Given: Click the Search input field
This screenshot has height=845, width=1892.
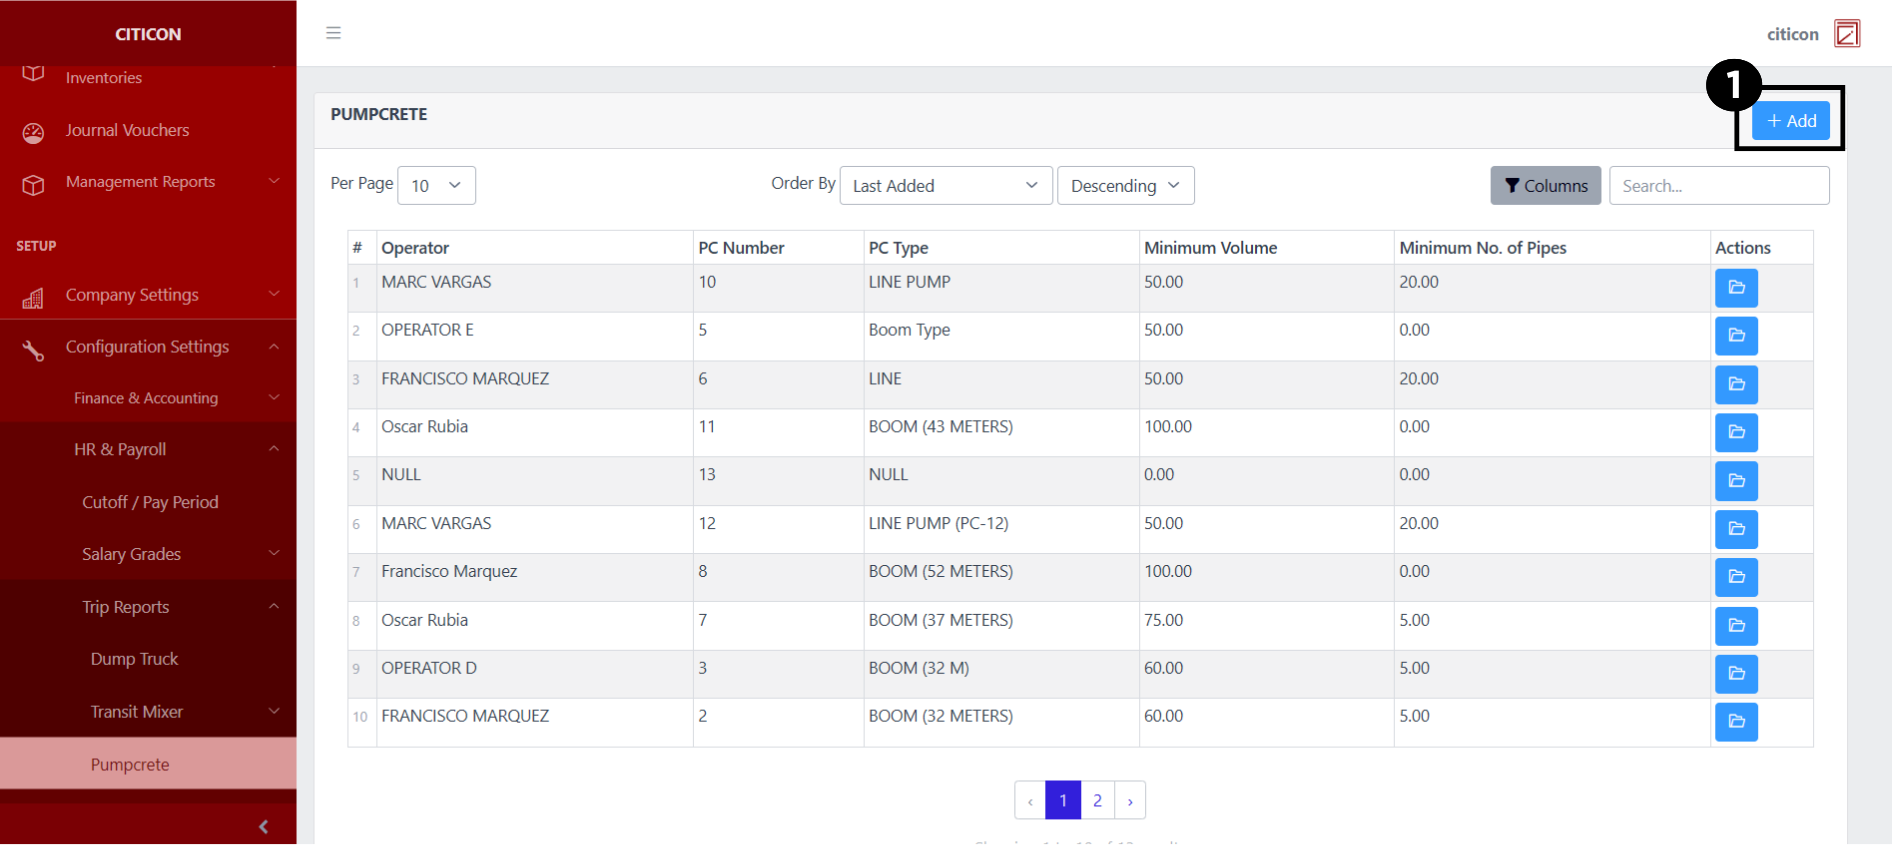Looking at the screenshot, I should (1718, 186).
